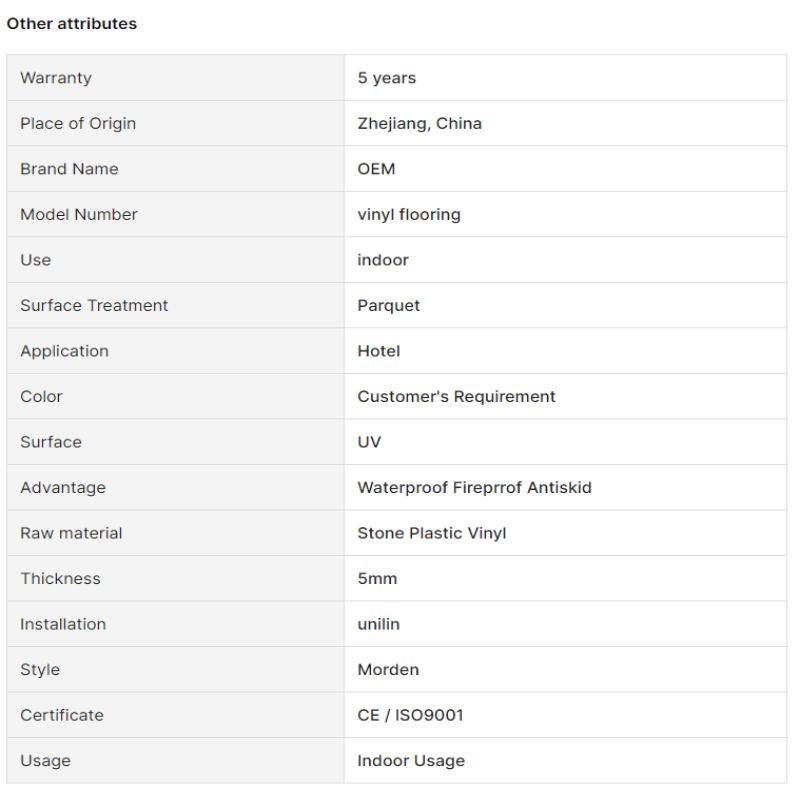
Task: Click the Morden style value
Action: click(388, 669)
